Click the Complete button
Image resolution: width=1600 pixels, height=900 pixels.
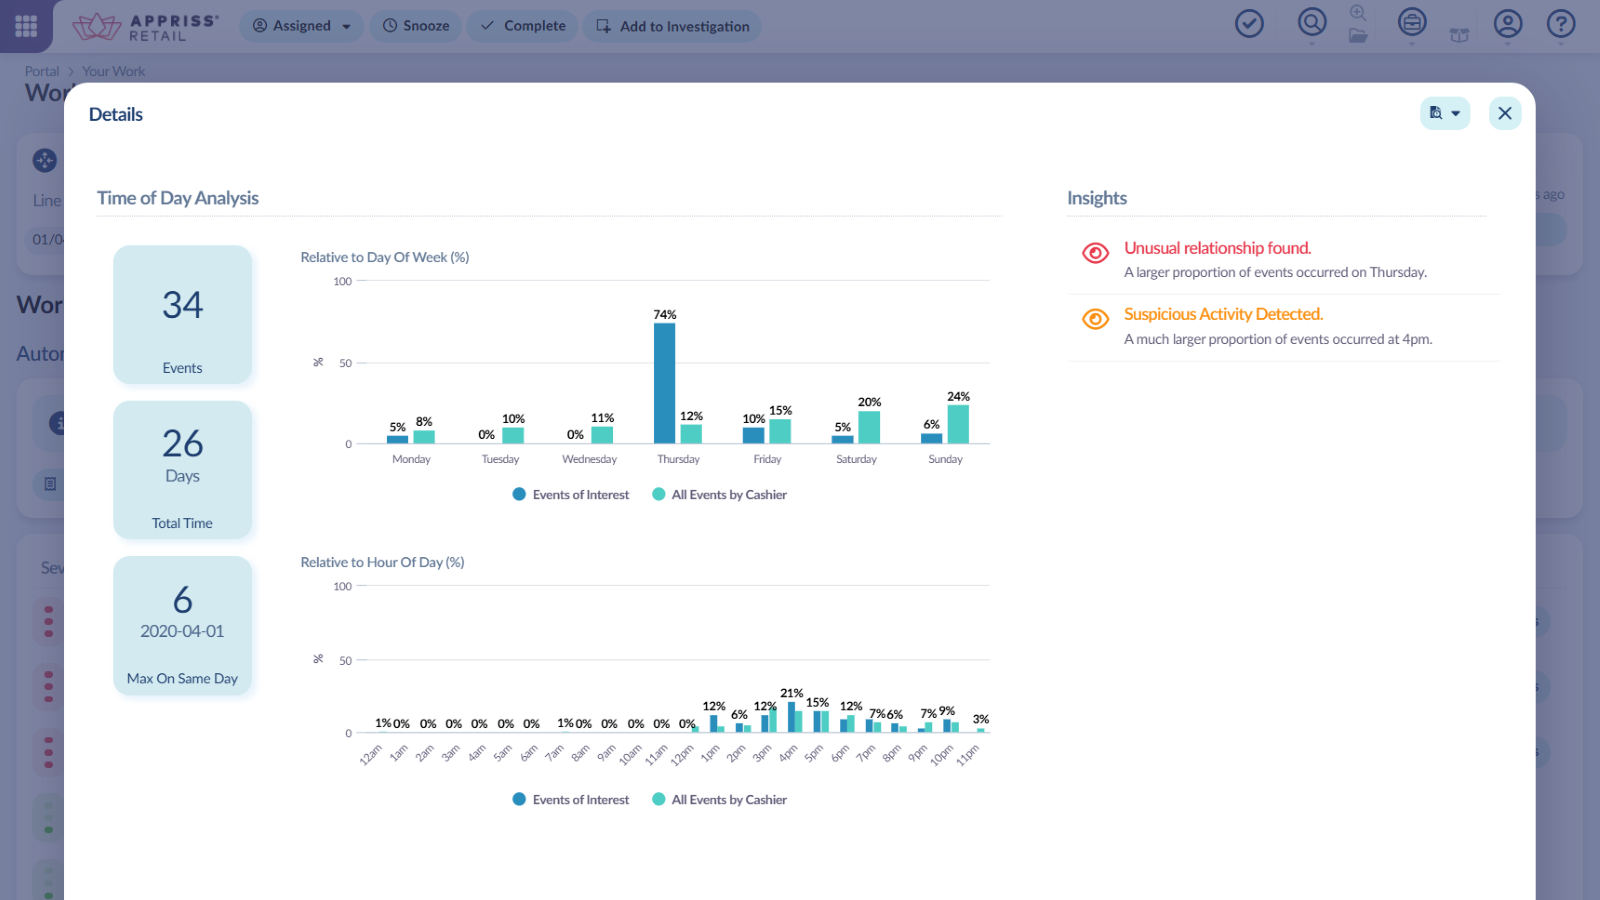tap(523, 26)
